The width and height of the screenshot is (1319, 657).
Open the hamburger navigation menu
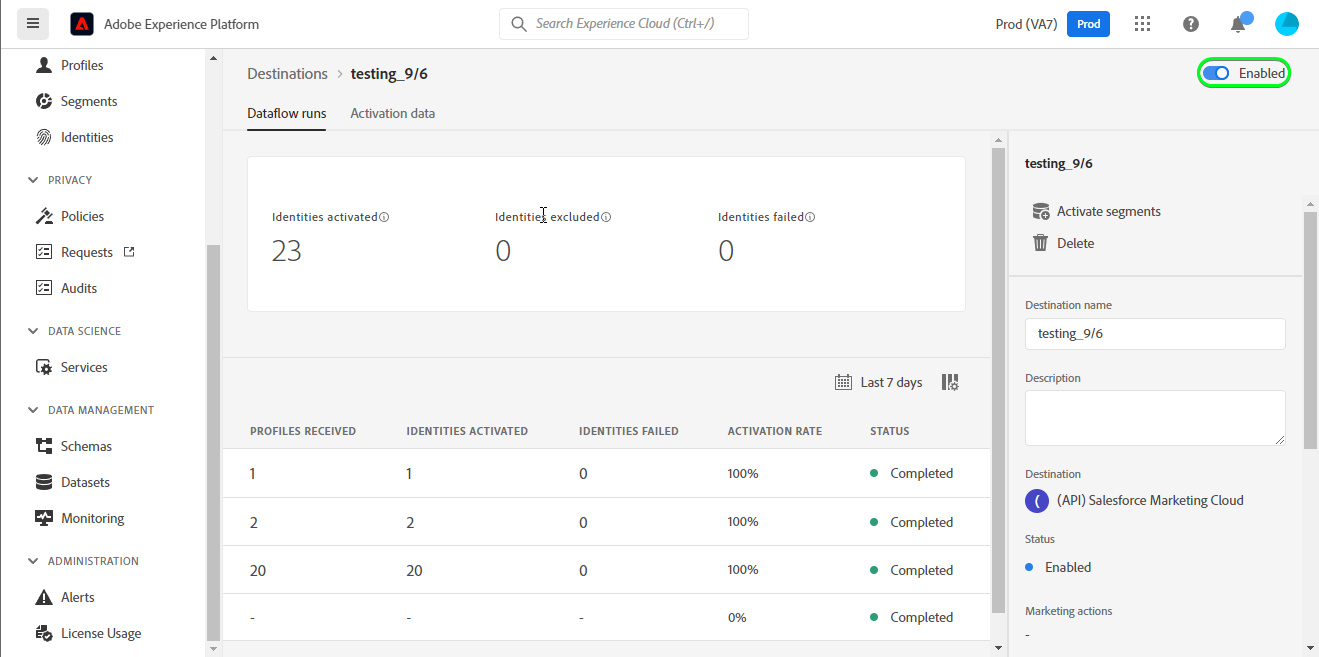pyautogui.click(x=32, y=24)
